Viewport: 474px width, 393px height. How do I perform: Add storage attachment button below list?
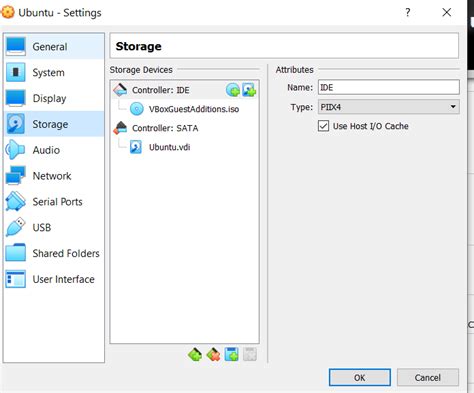point(231,354)
